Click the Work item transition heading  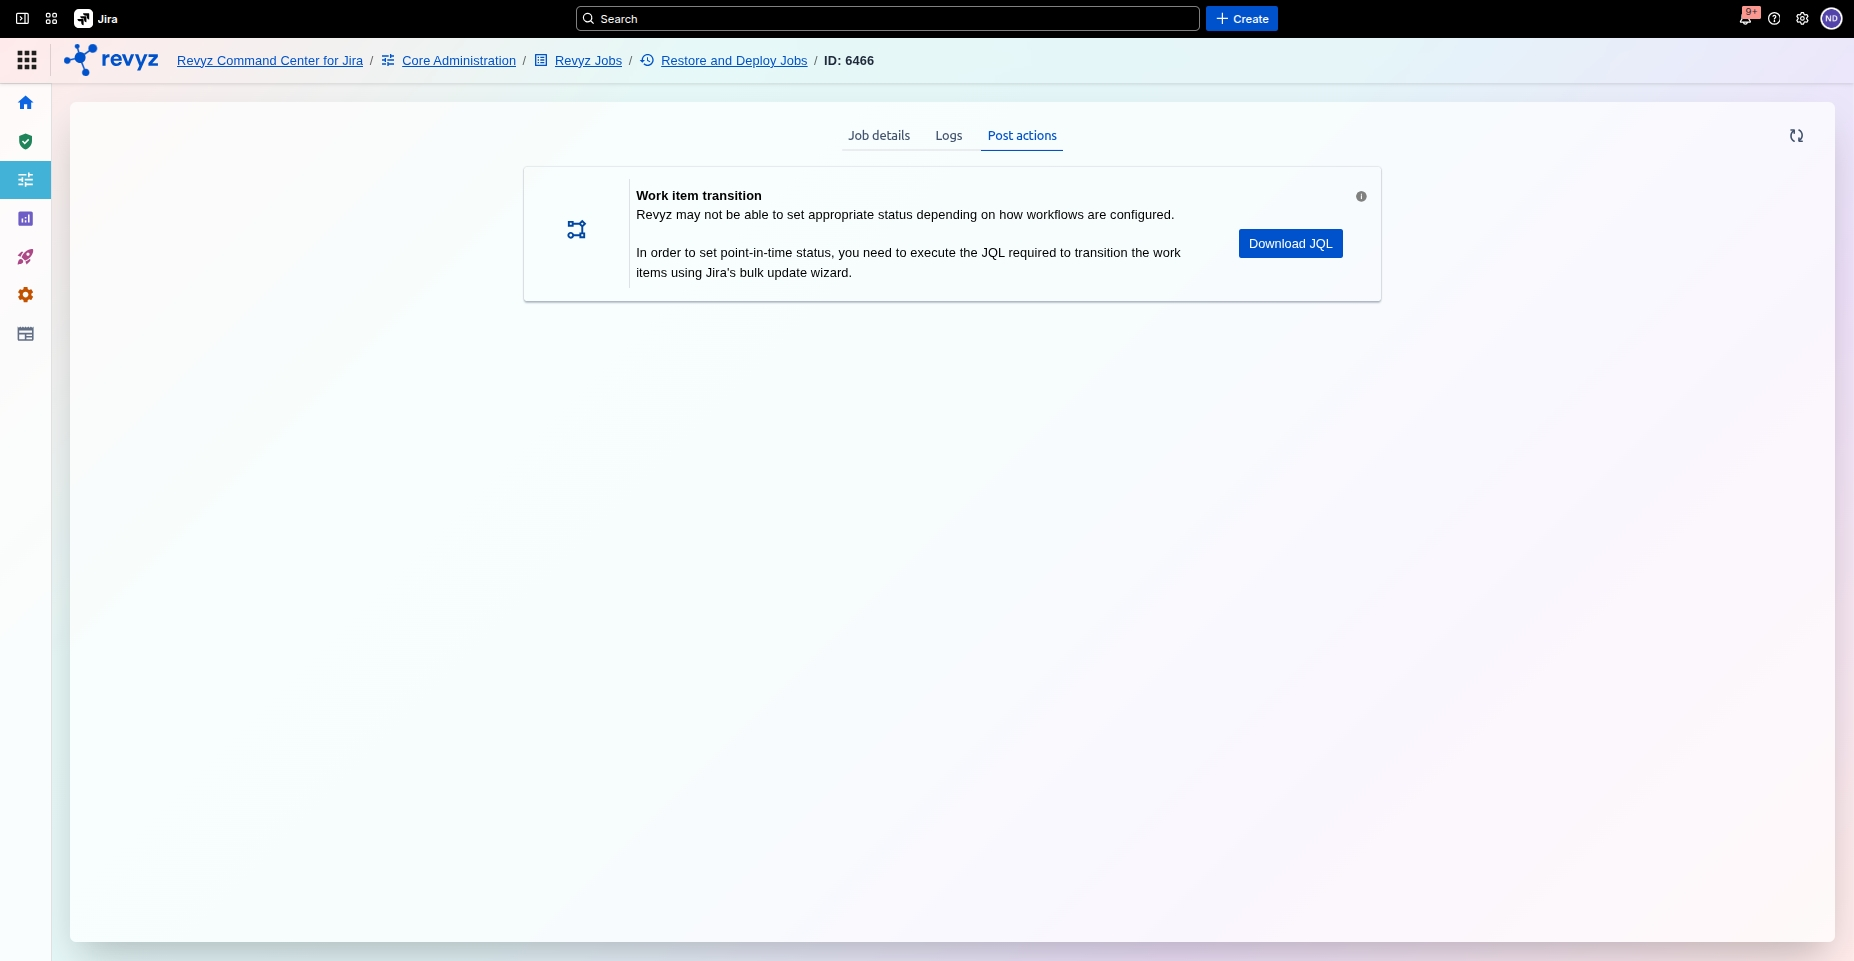click(x=699, y=196)
